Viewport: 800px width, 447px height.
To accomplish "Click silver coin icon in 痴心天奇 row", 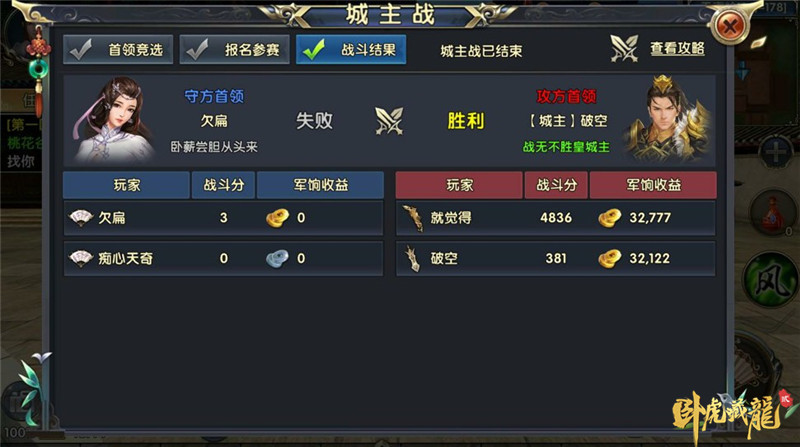I will point(277,259).
